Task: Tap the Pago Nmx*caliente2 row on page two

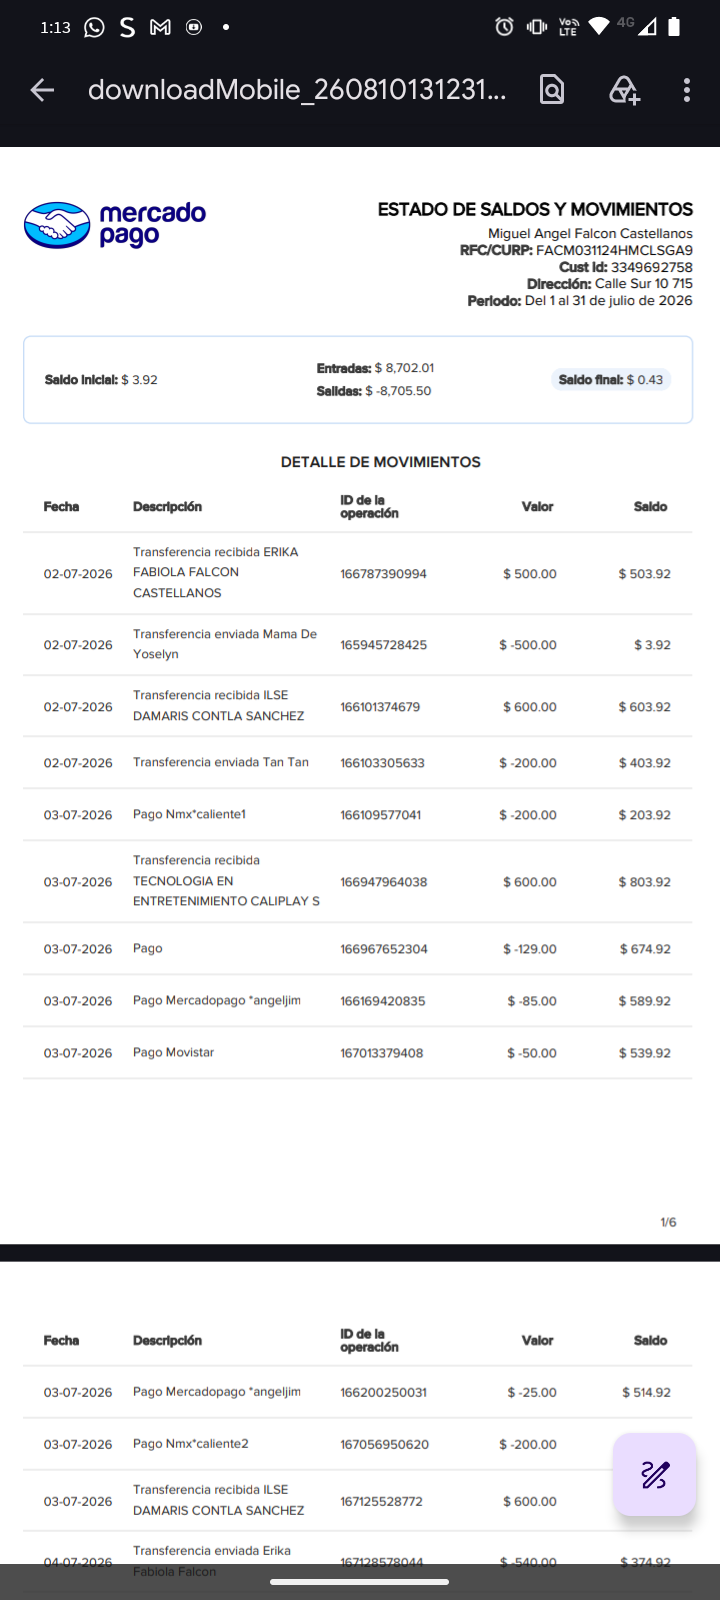Action: pyautogui.click(x=358, y=1444)
